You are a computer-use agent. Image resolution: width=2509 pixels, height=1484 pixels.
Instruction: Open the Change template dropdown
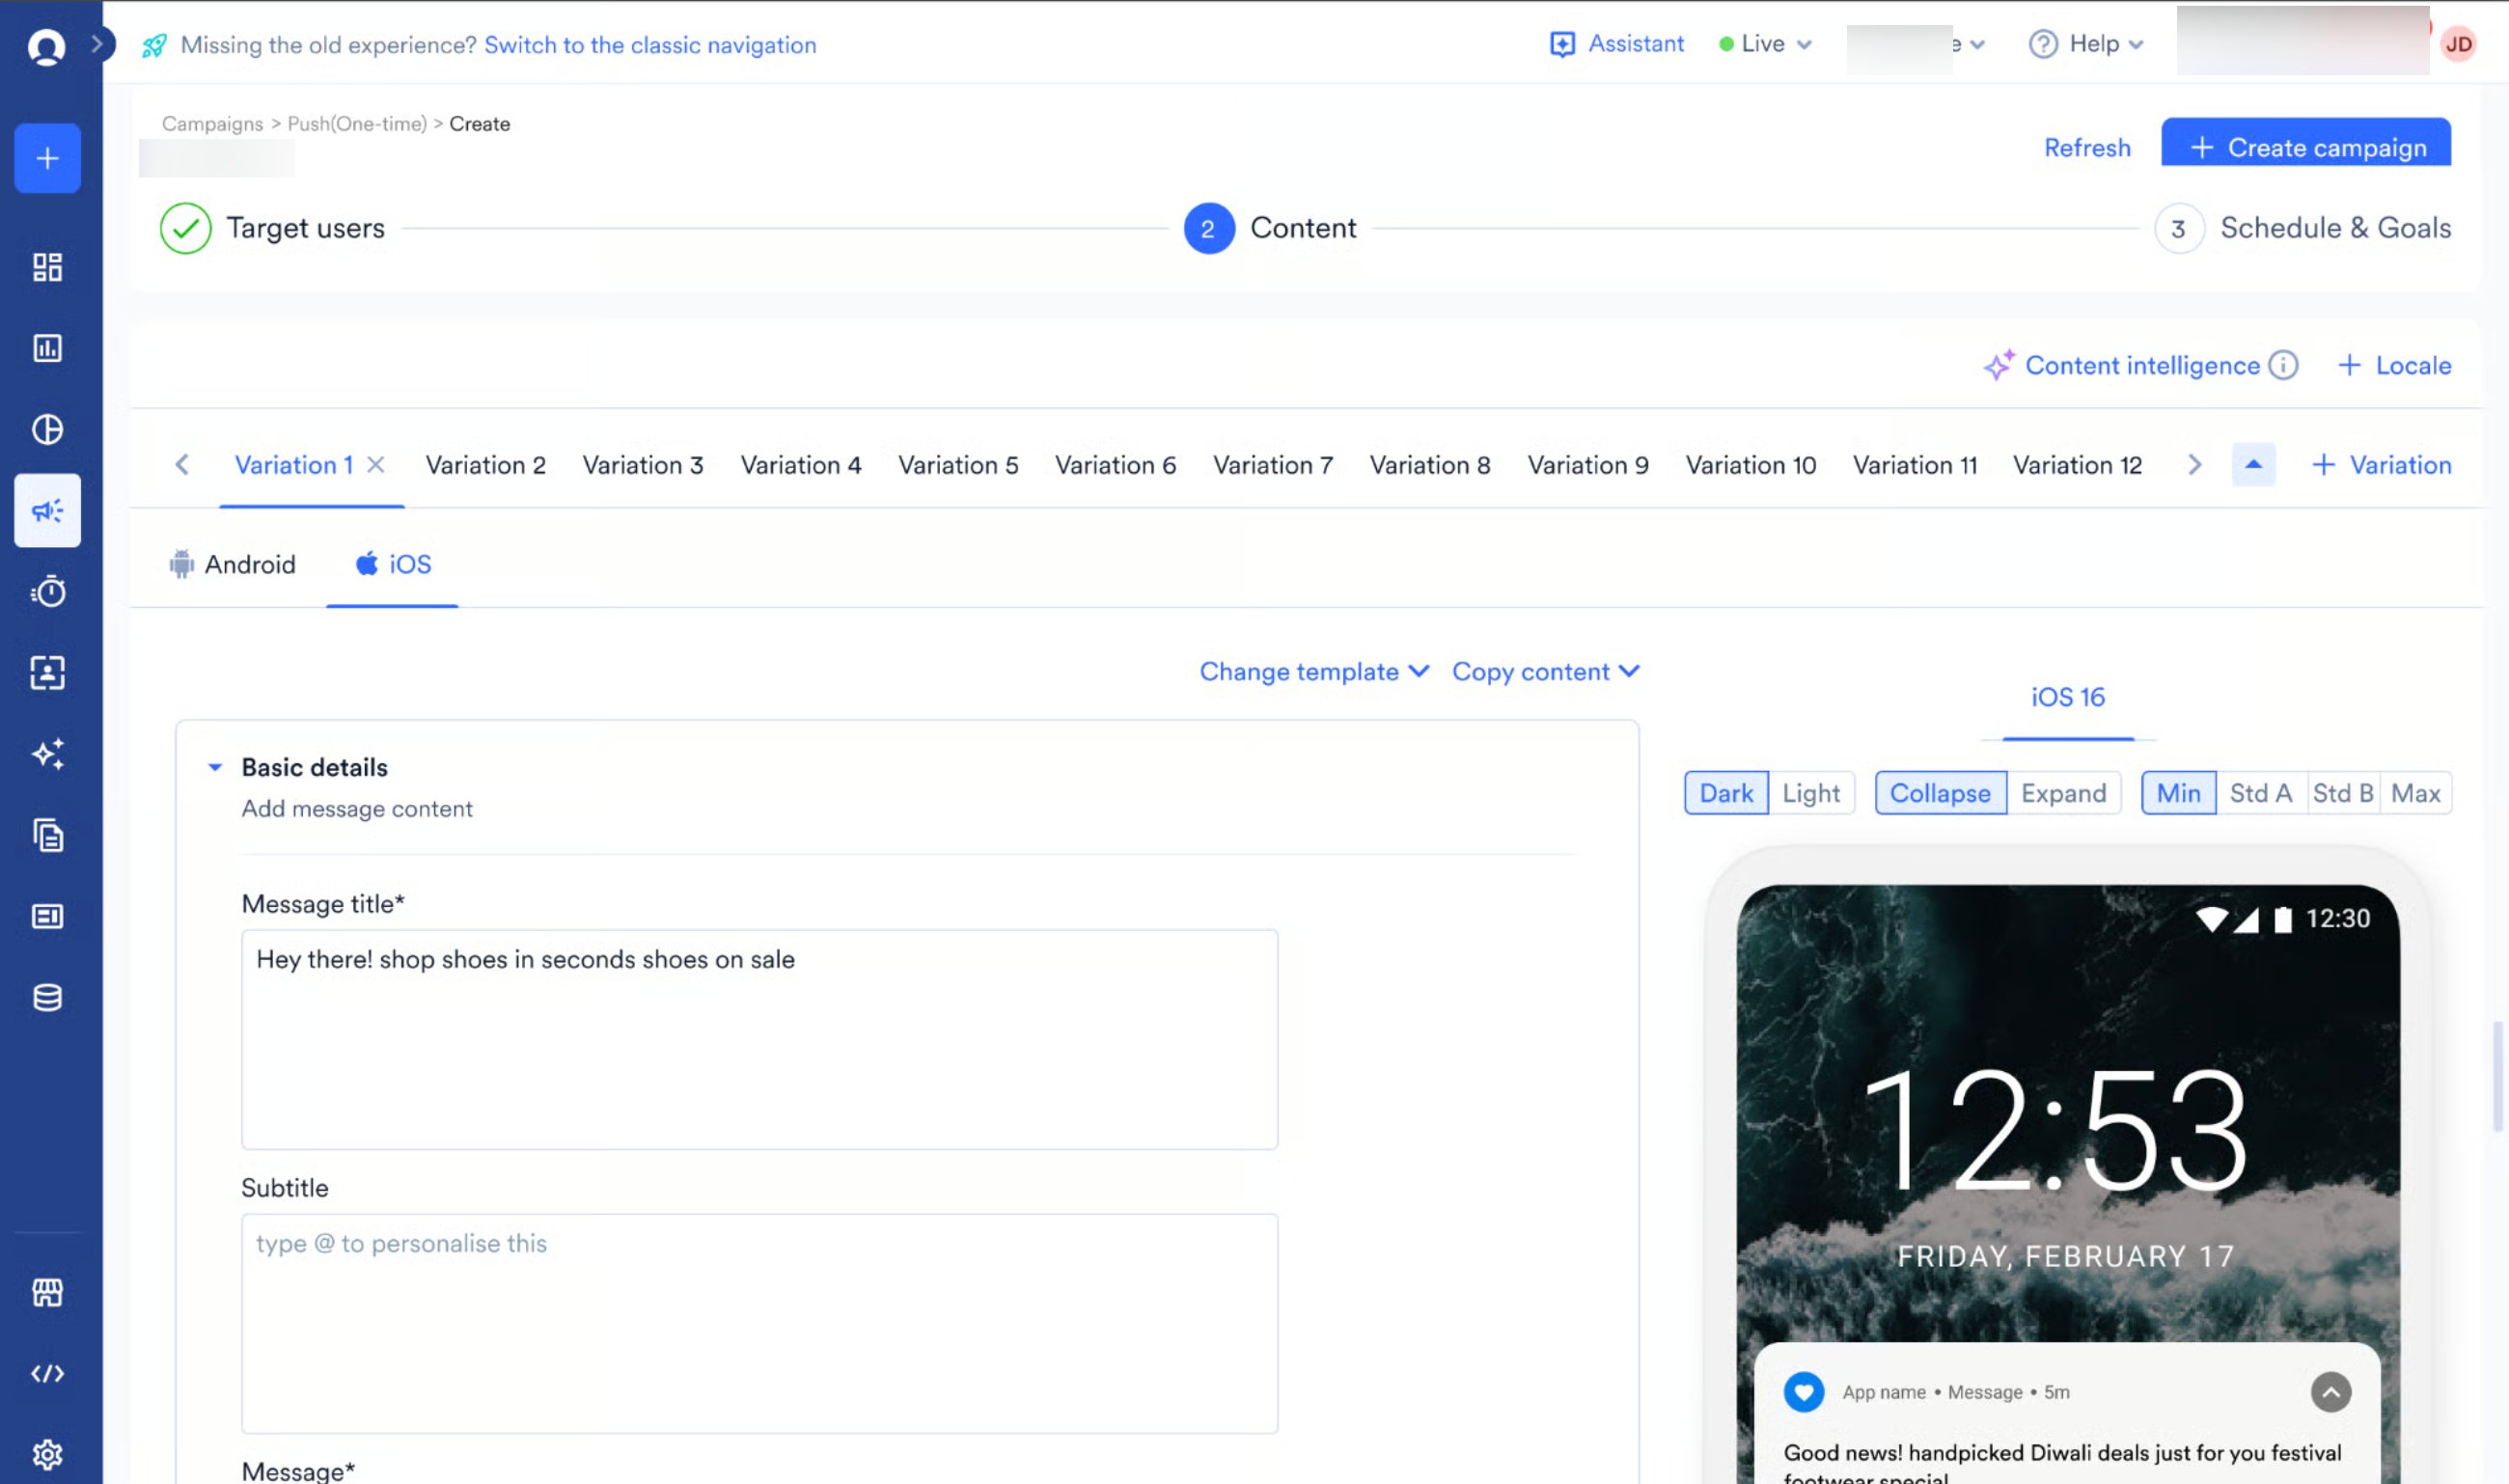coord(1314,671)
